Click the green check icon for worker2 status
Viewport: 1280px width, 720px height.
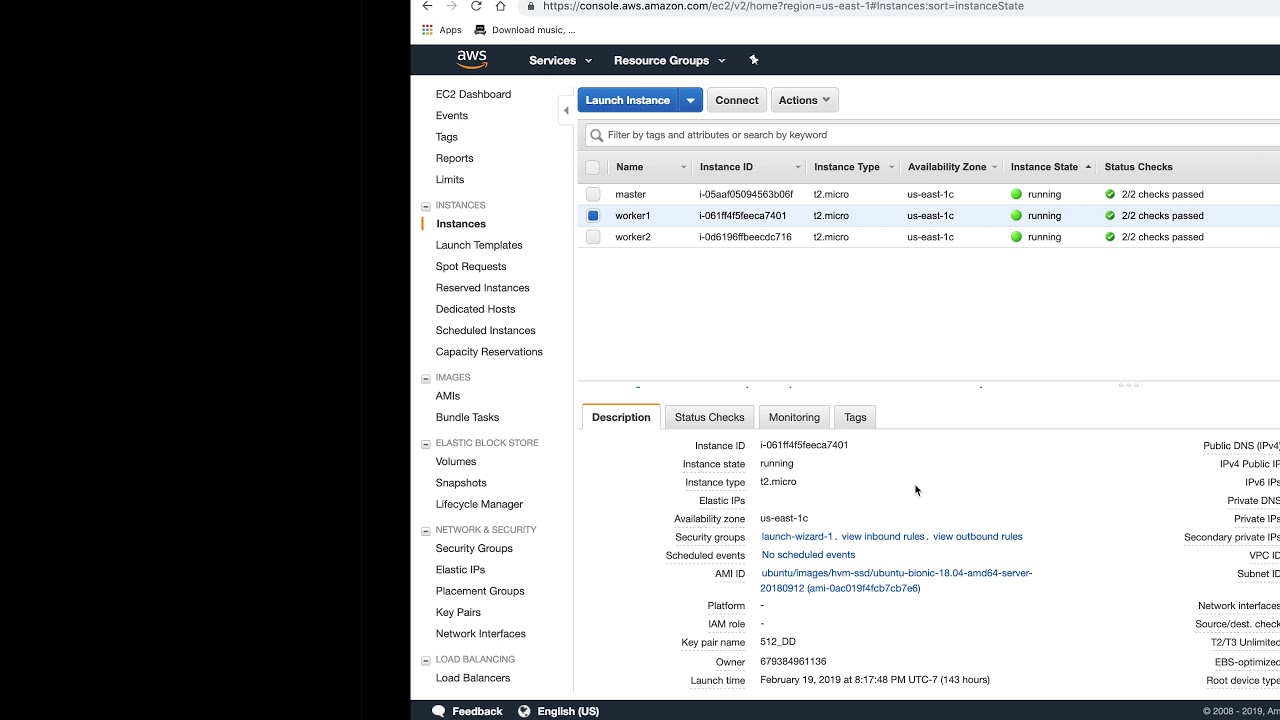(1110, 237)
